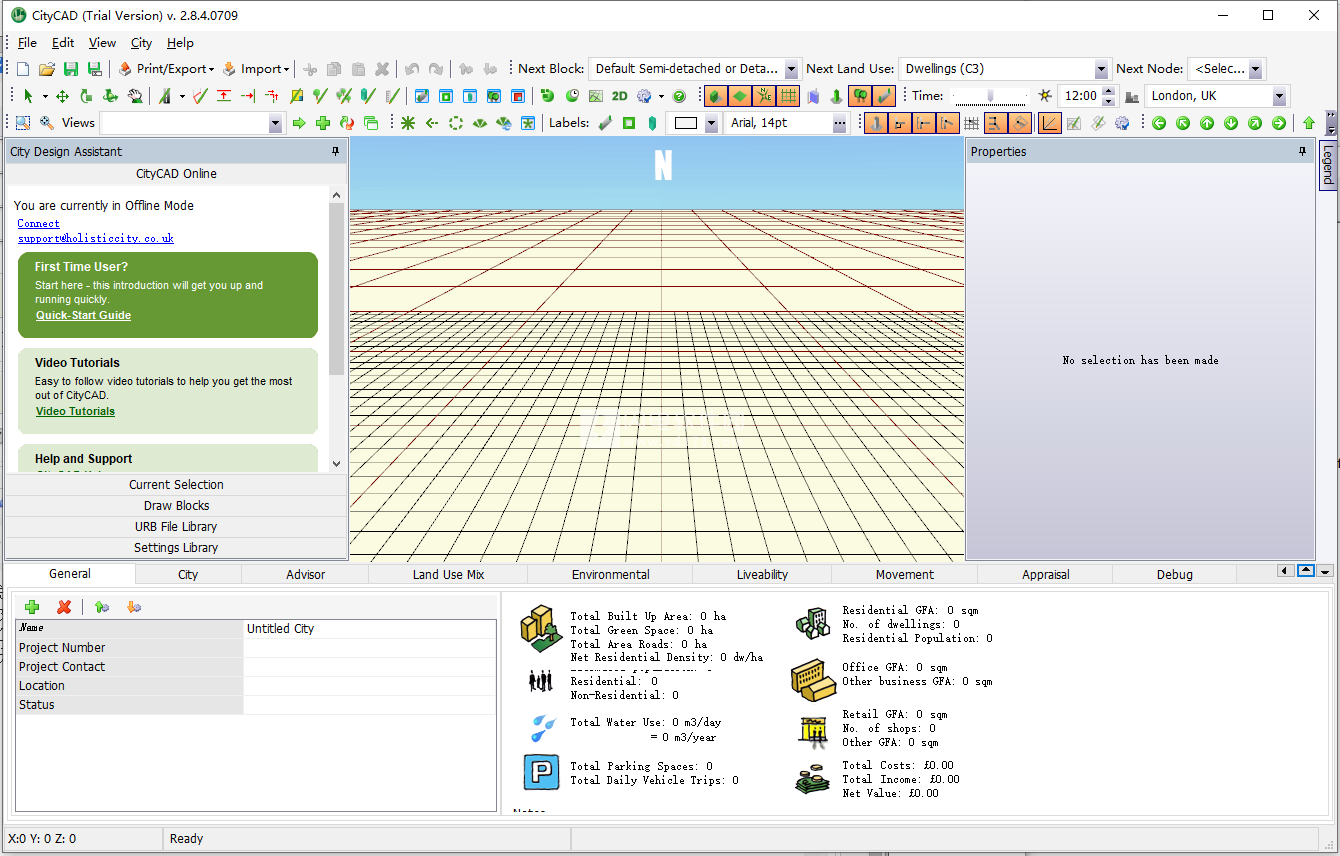Screen dimensions: 1340x856
Task: Open a file with the folder icon
Action: point(47,69)
